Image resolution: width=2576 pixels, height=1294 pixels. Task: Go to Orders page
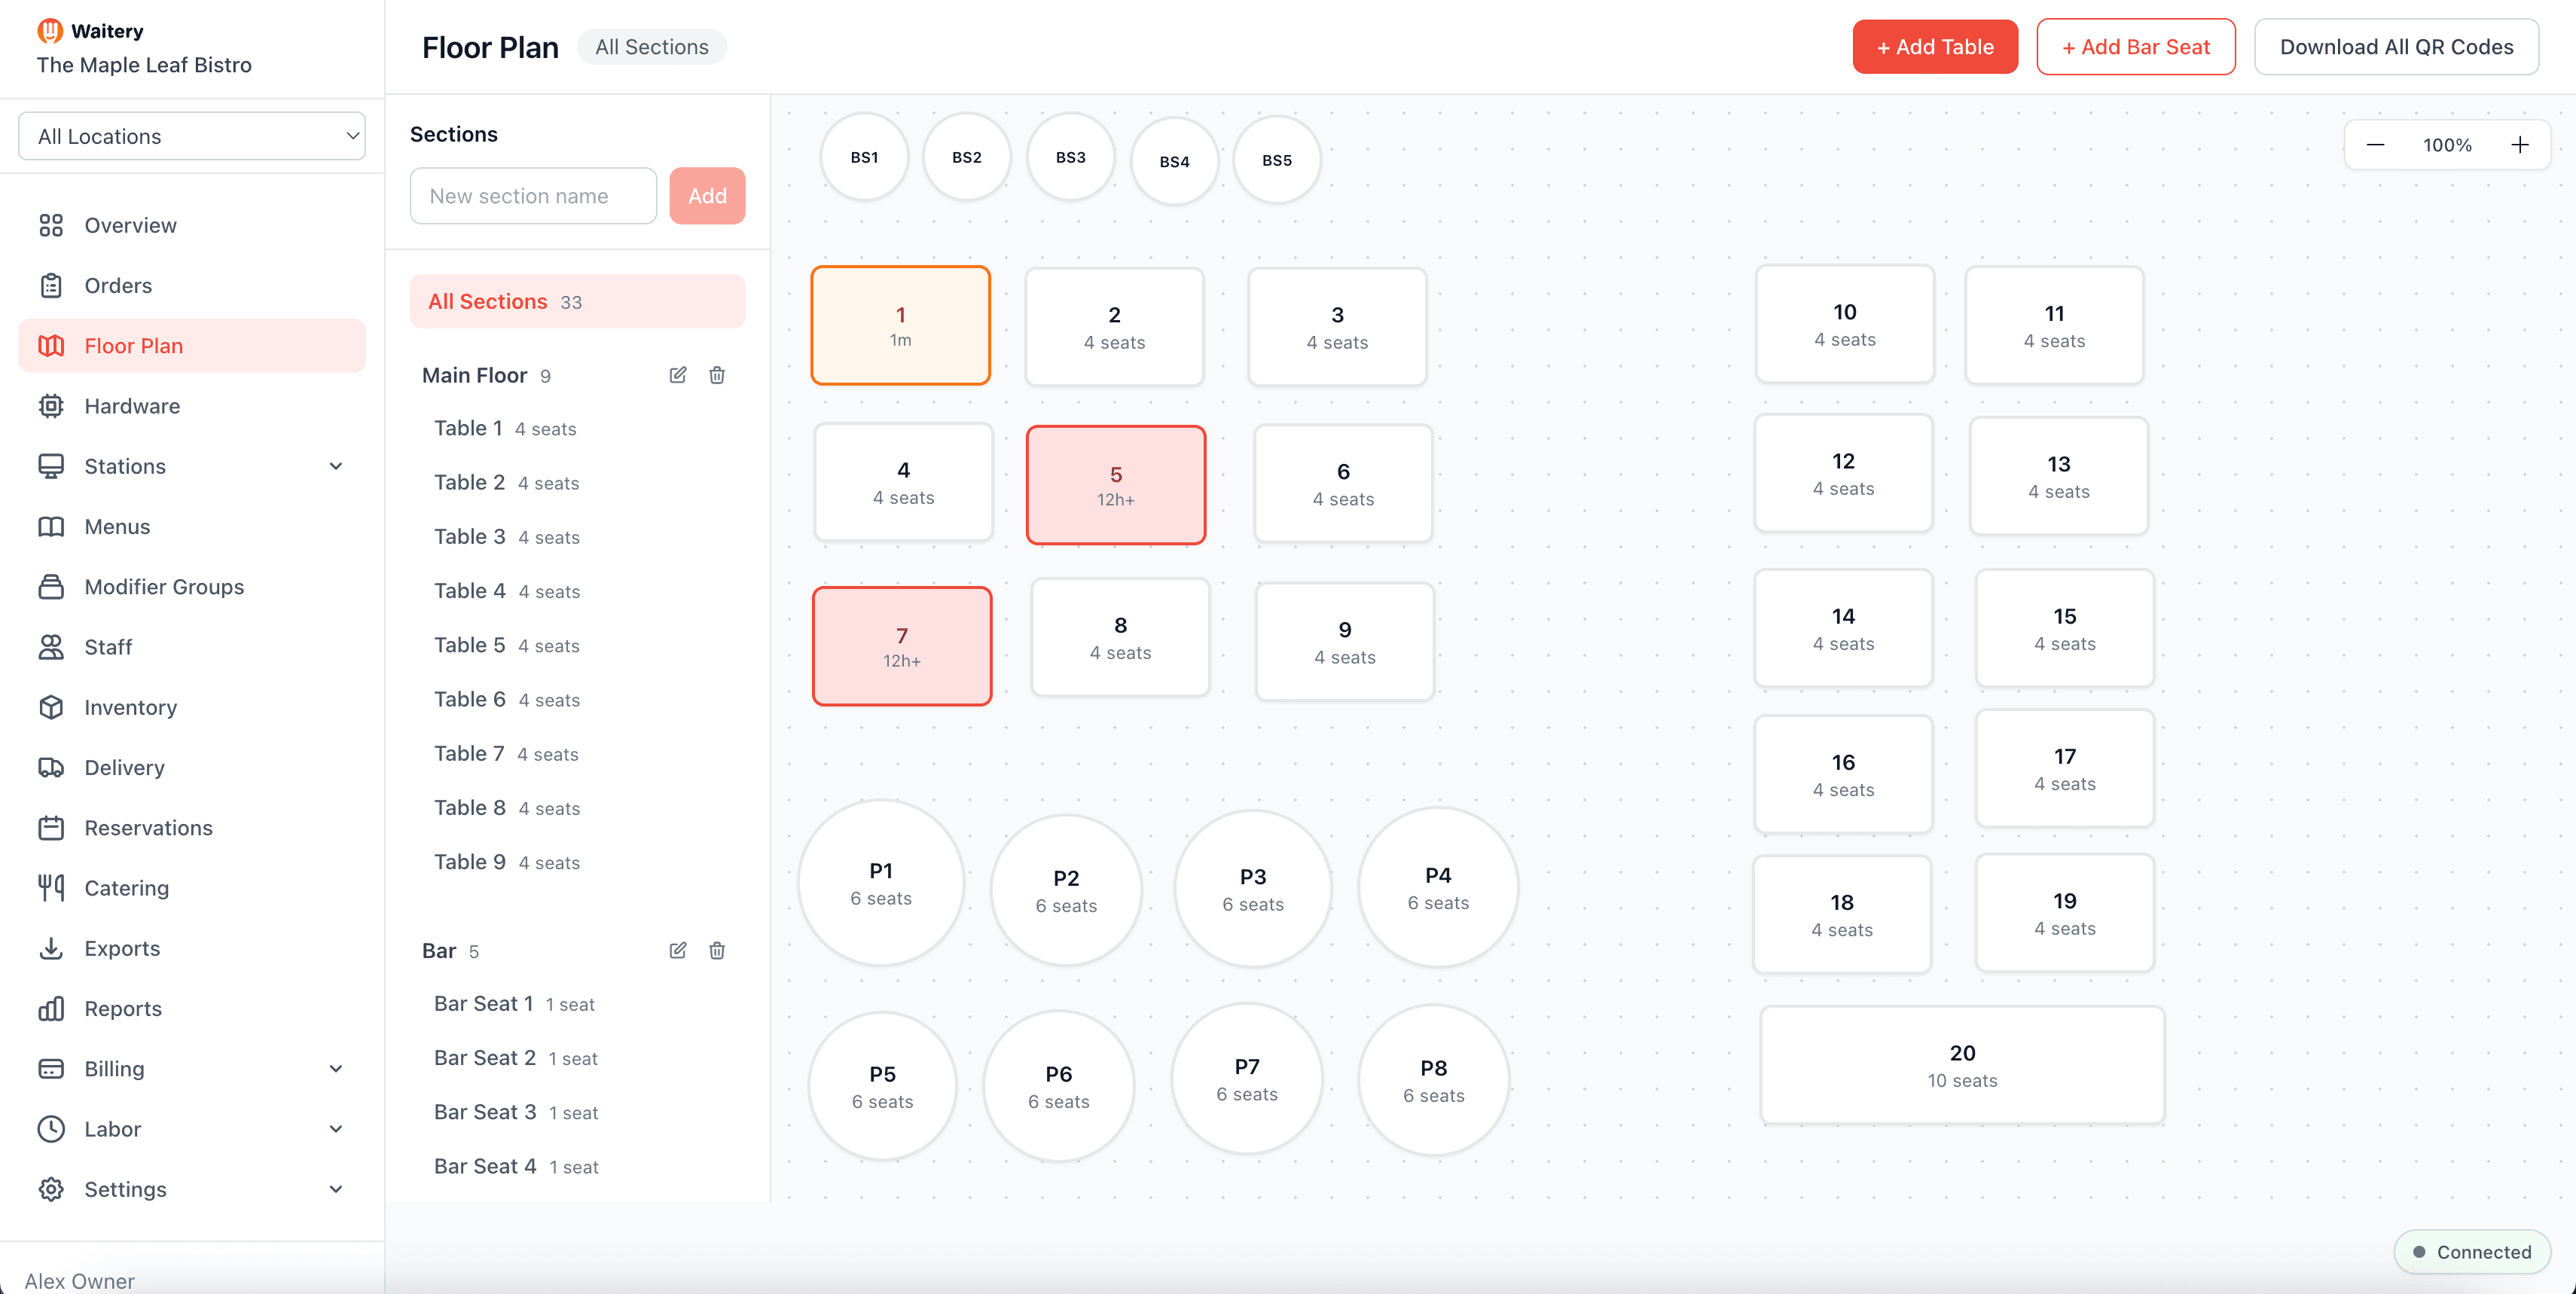click(x=192, y=286)
